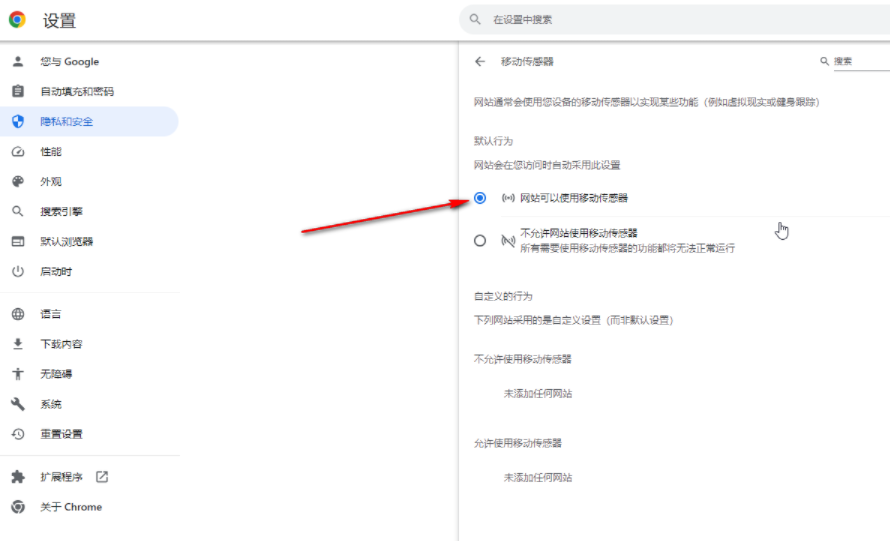Click the search icon next to 搜索 in 移动传感器 header
890x541 pixels.
pyautogui.click(x=824, y=61)
